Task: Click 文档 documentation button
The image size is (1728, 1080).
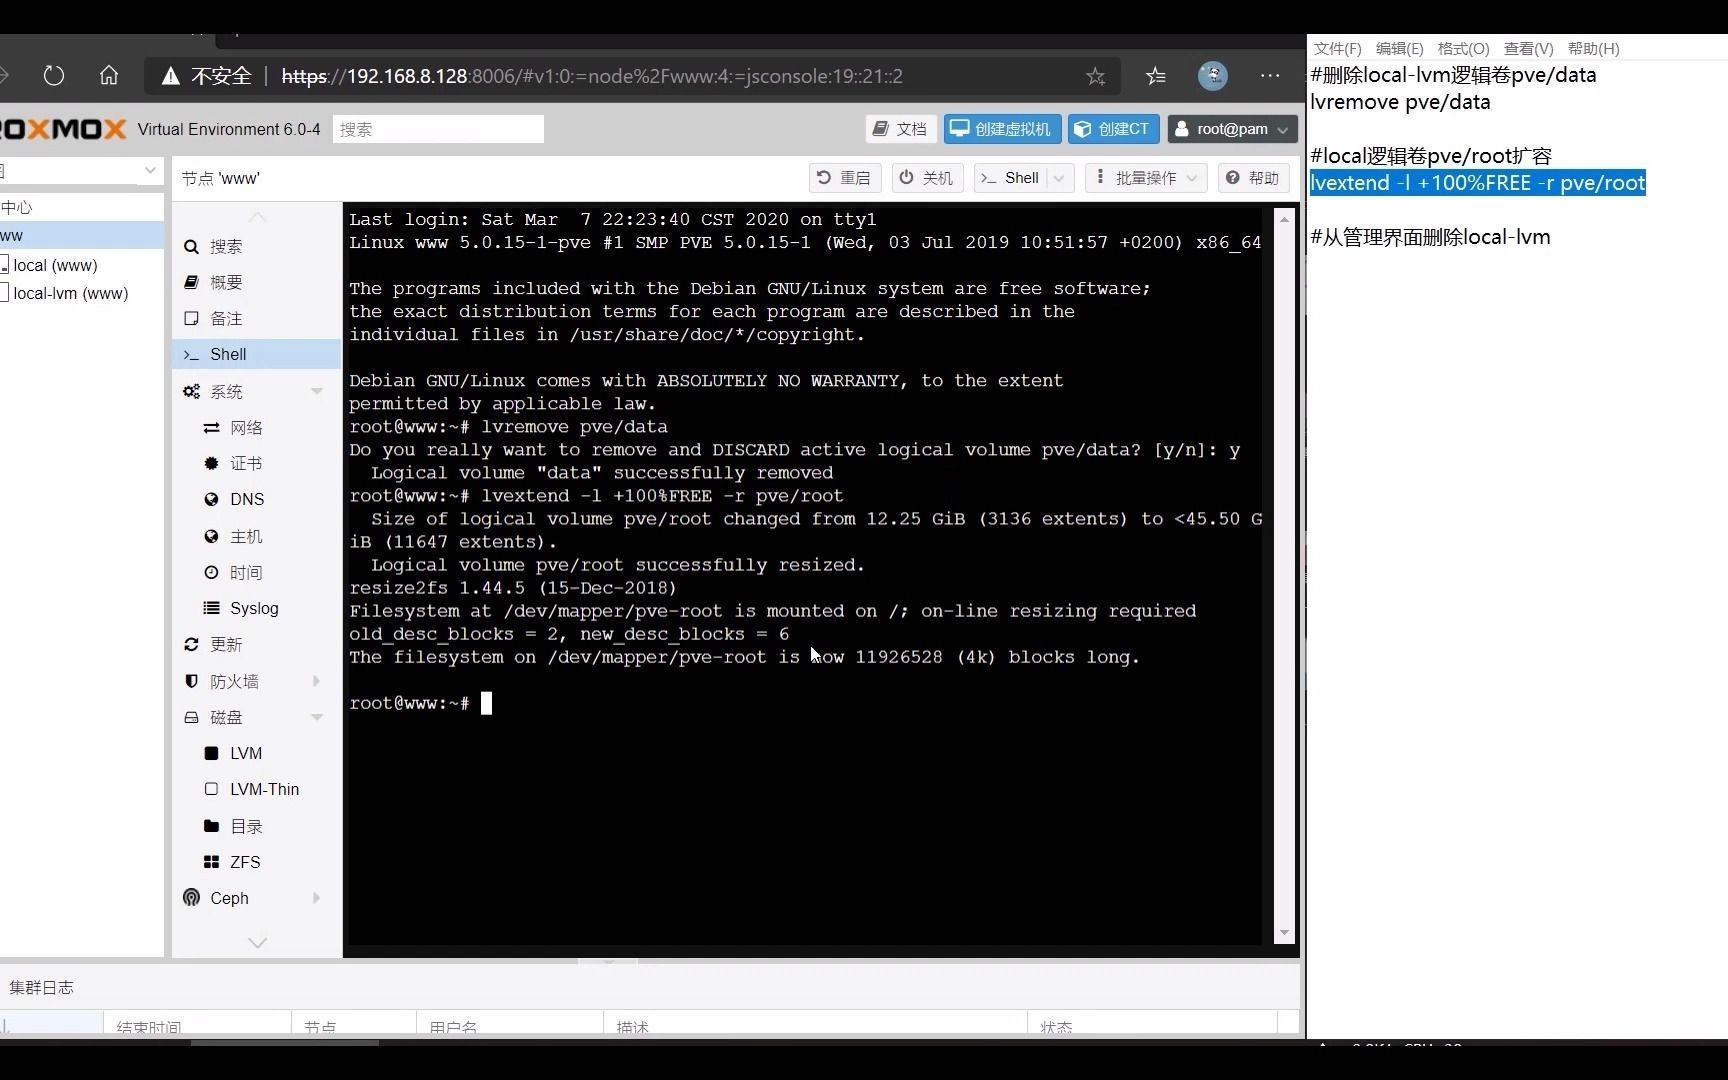Action: pos(901,129)
